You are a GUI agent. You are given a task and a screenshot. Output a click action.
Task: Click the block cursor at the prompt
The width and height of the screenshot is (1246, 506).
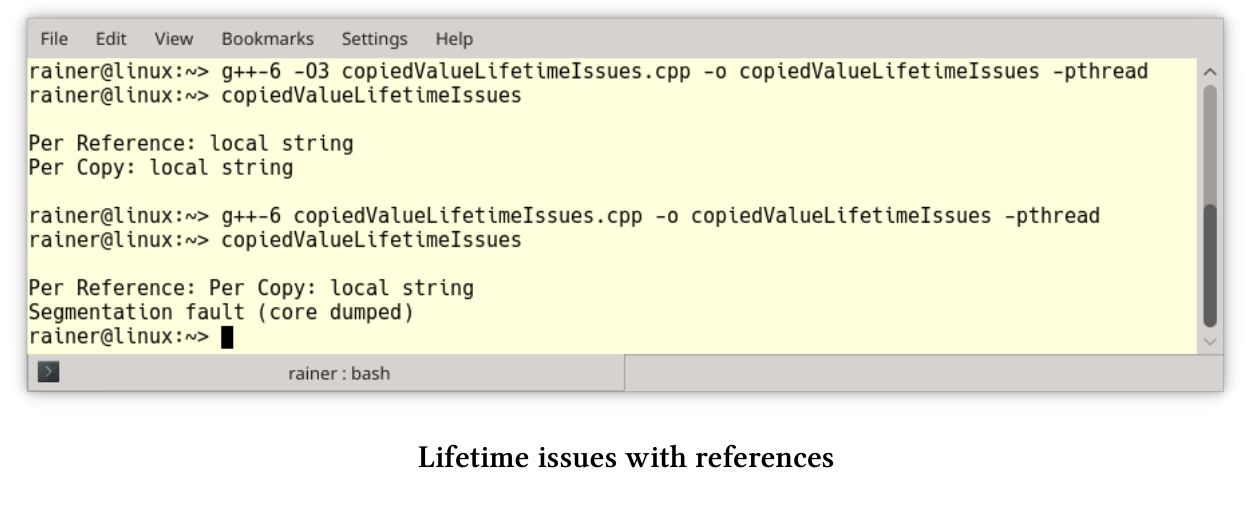pyautogui.click(x=227, y=337)
